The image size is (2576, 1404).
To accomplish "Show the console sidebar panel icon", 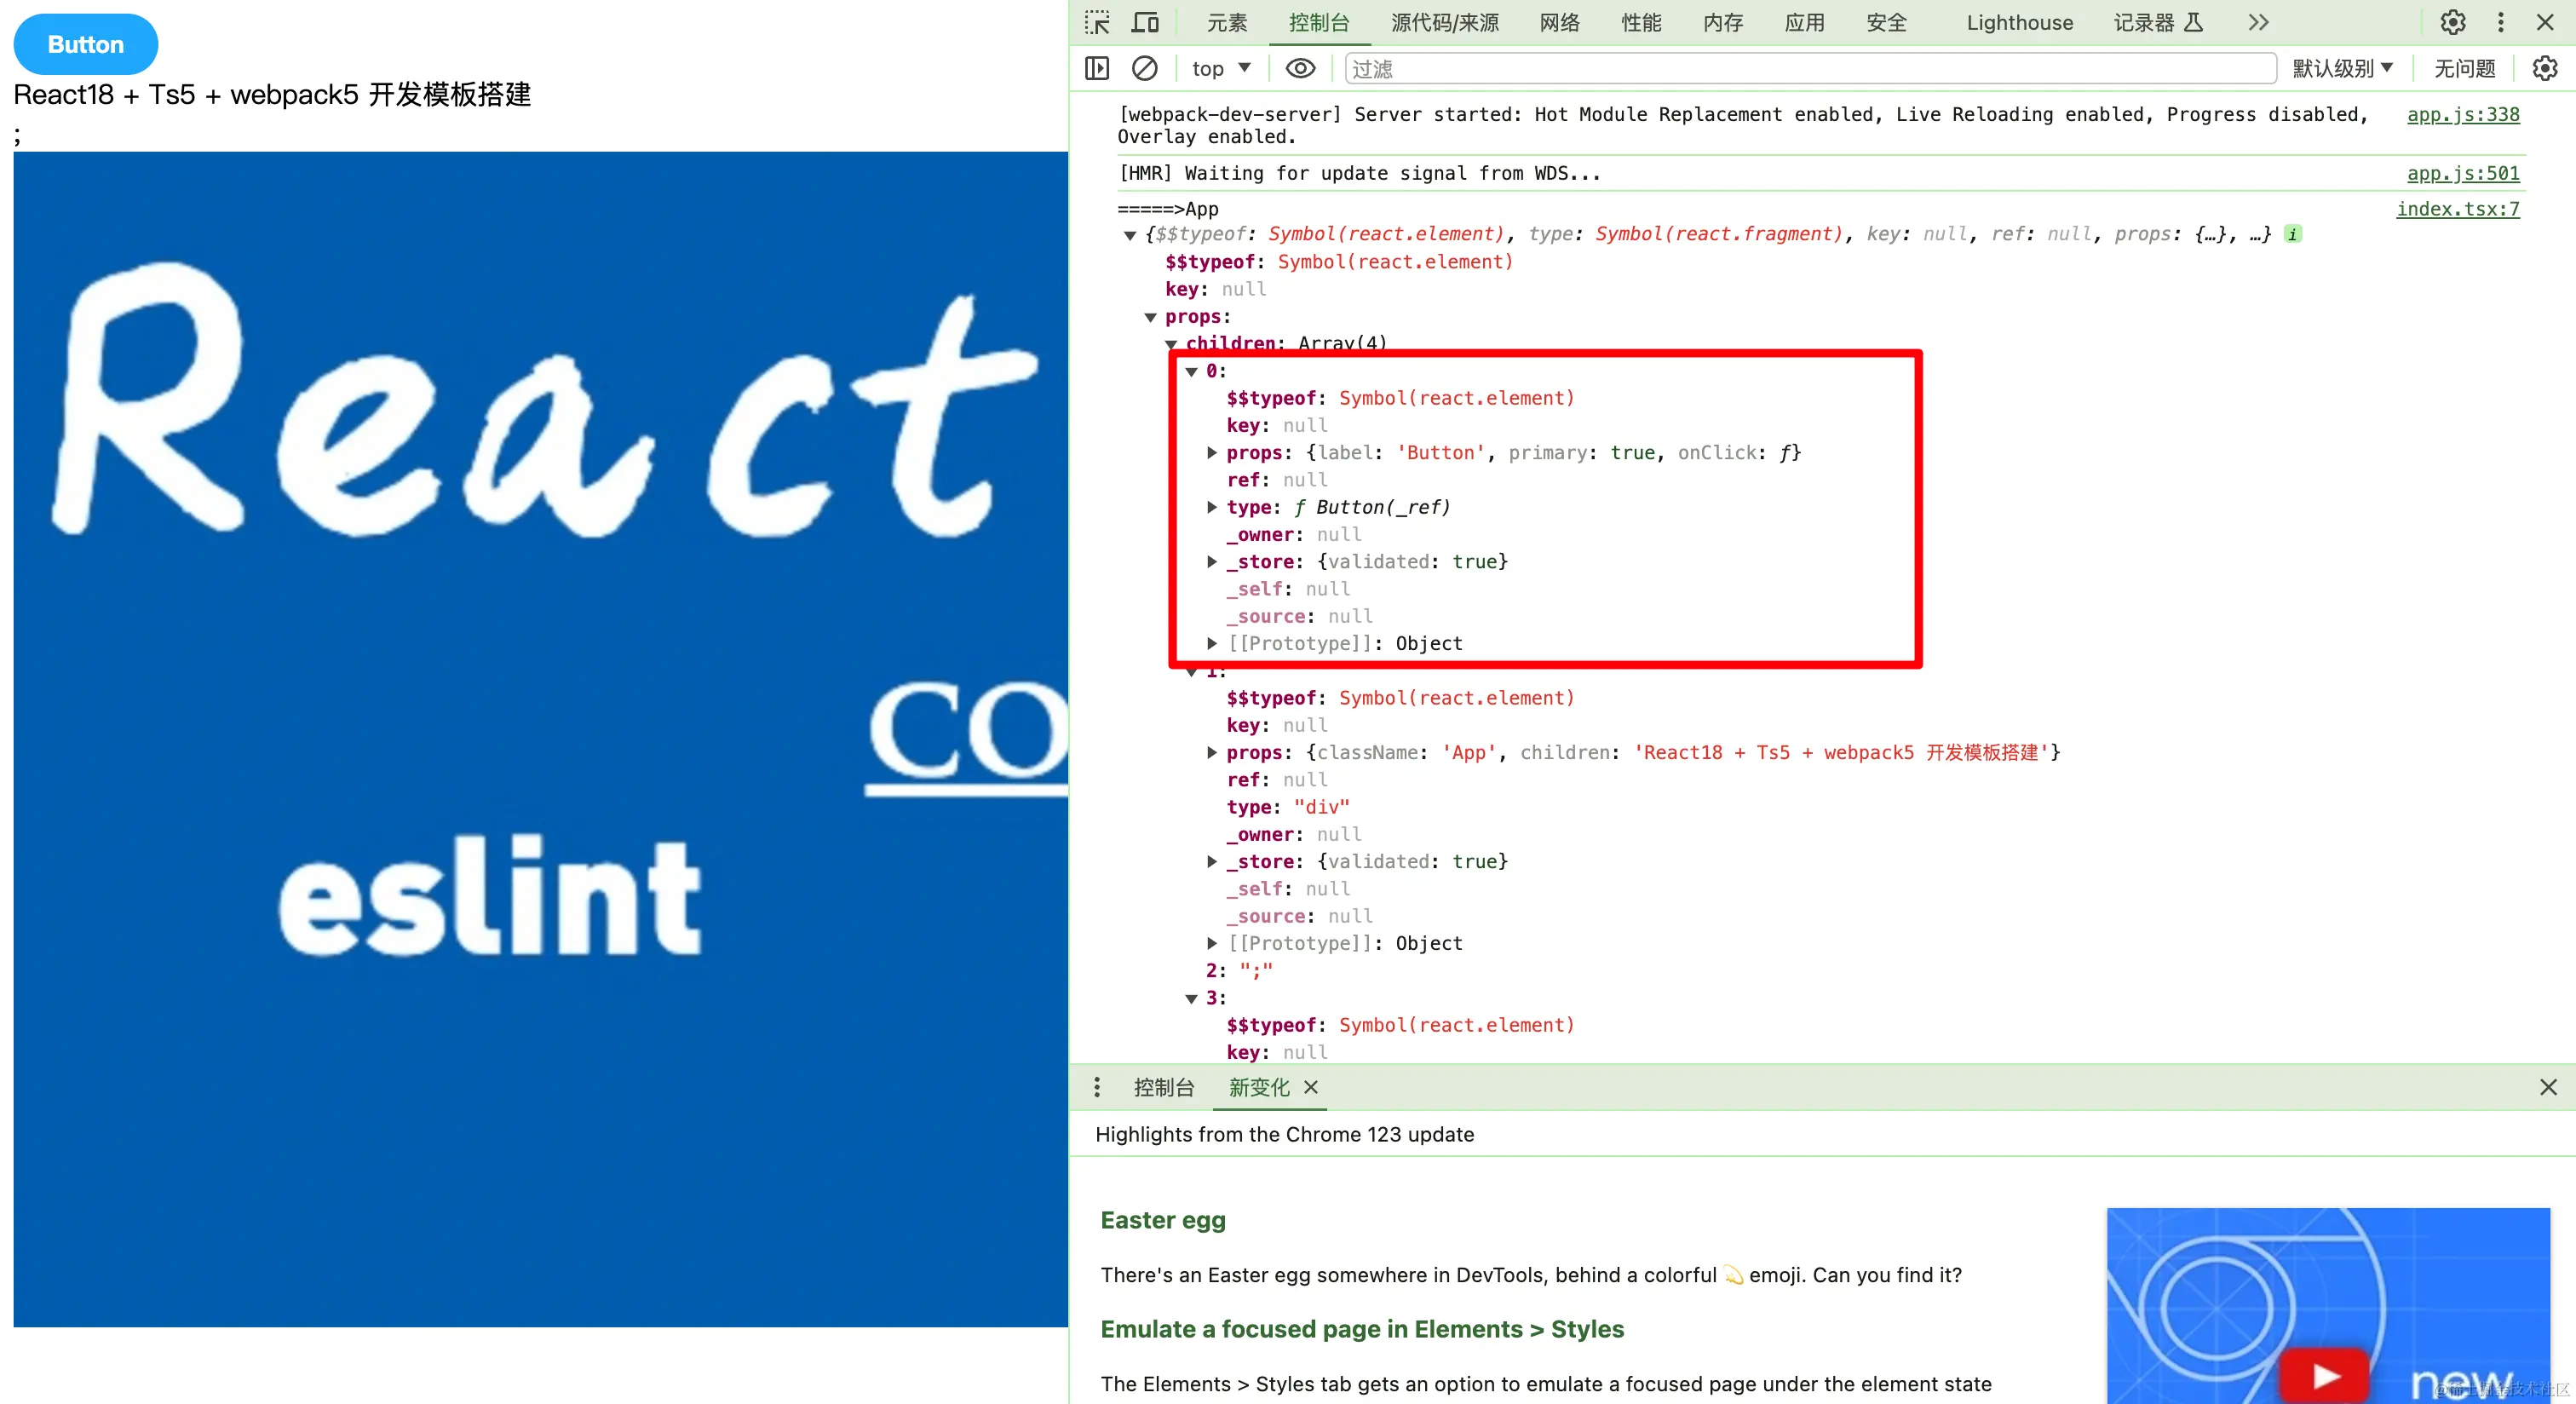I will (1097, 68).
